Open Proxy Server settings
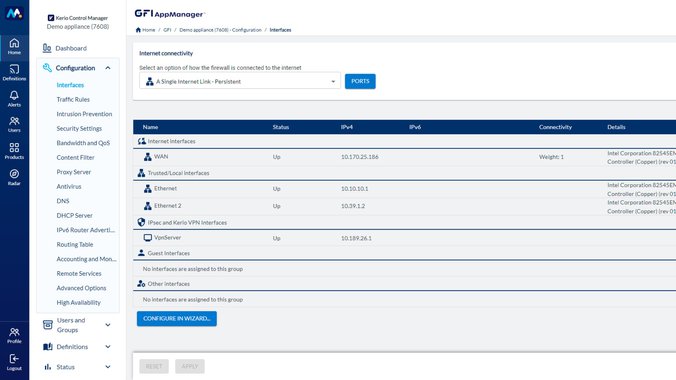 (x=73, y=172)
